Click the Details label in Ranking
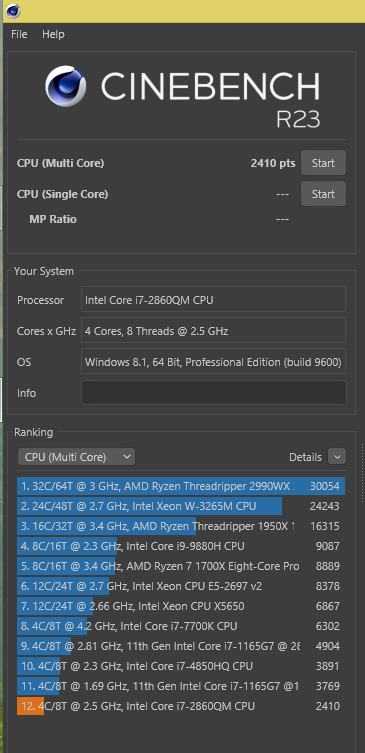The image size is (365, 753). click(305, 457)
